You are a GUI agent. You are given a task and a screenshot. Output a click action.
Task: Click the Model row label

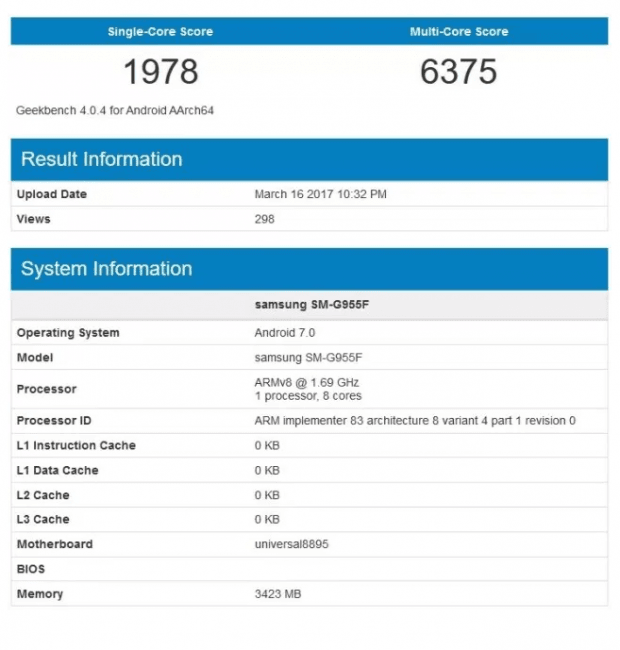[35, 357]
